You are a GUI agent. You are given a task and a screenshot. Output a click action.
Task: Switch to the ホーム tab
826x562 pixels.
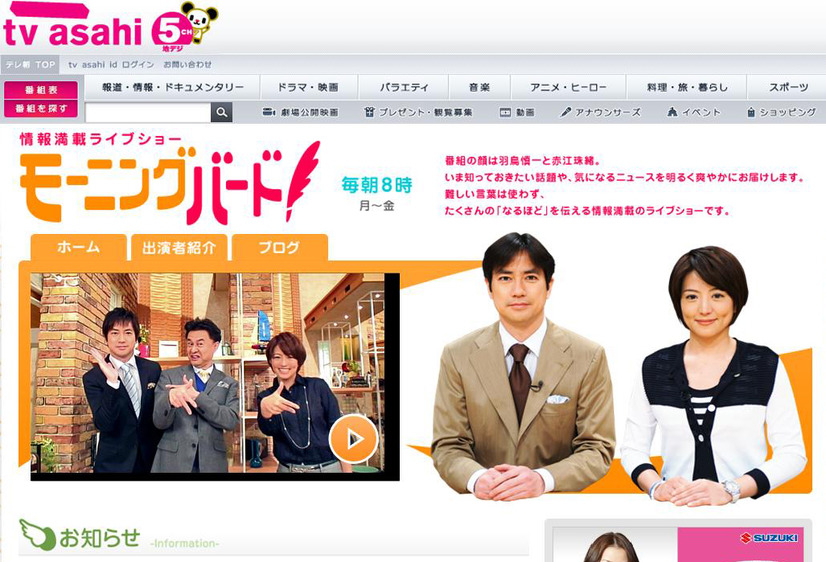[78, 248]
